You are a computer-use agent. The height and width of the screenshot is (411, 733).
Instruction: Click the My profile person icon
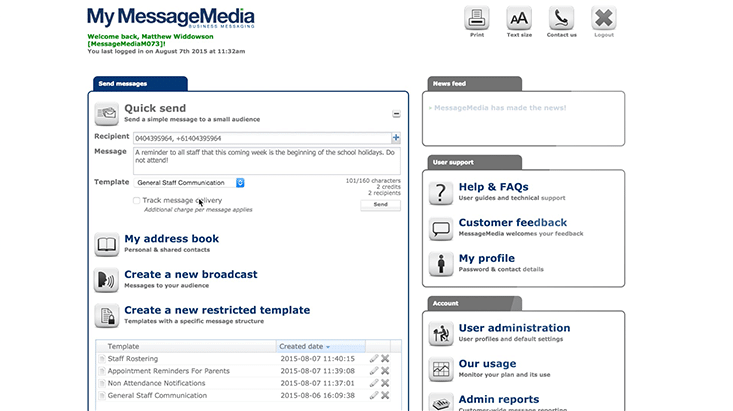tap(441, 264)
